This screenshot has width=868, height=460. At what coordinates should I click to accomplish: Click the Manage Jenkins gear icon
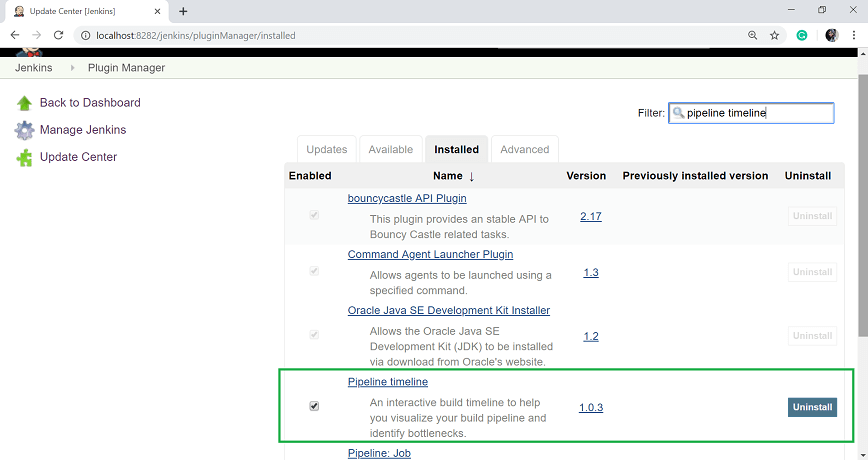[24, 130]
